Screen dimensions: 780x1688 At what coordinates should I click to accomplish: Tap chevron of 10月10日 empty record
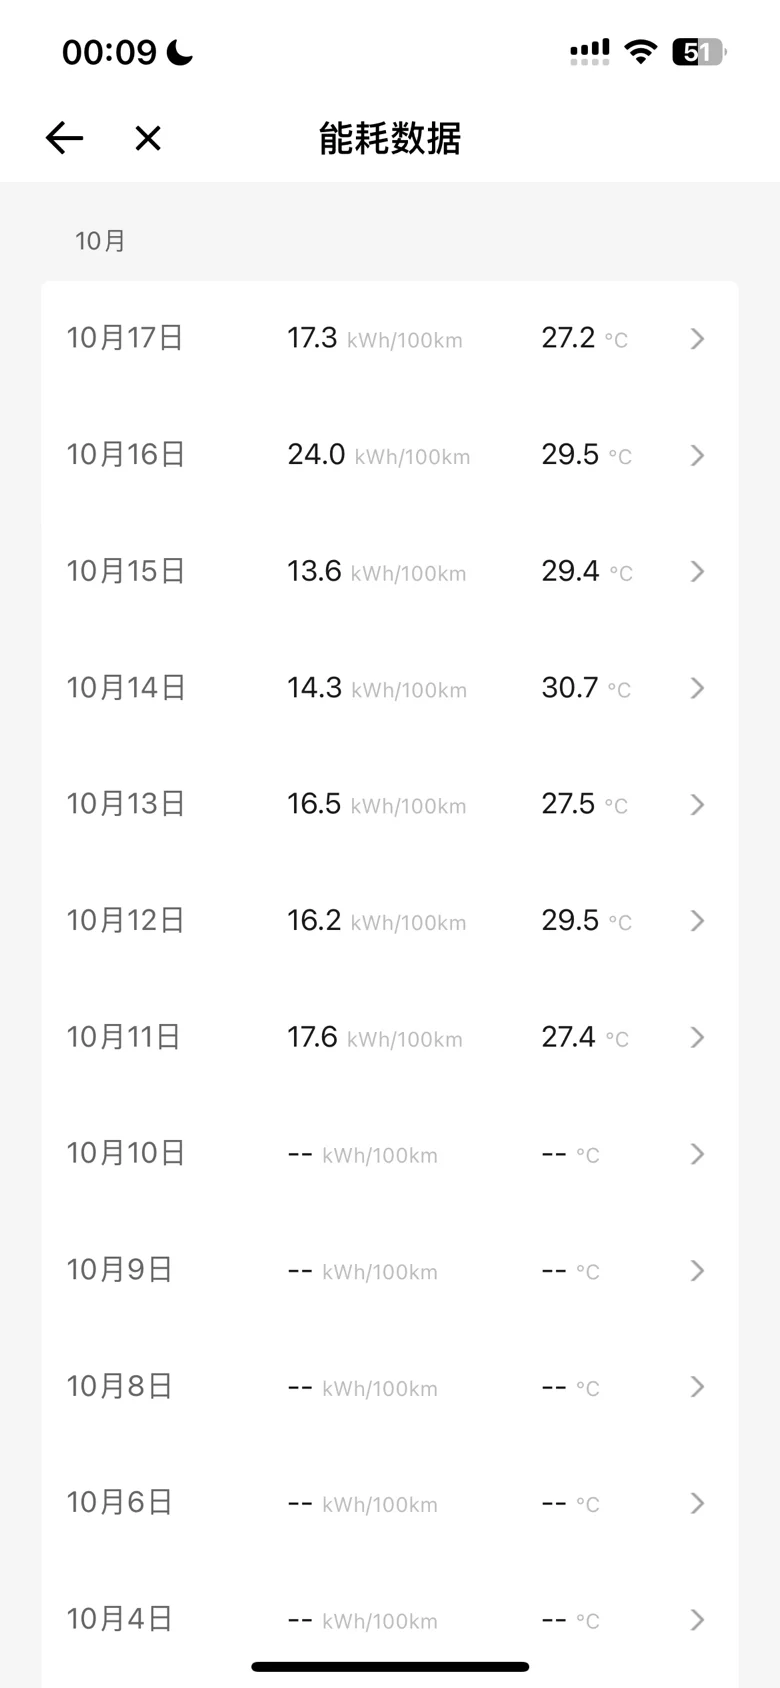[698, 1154]
